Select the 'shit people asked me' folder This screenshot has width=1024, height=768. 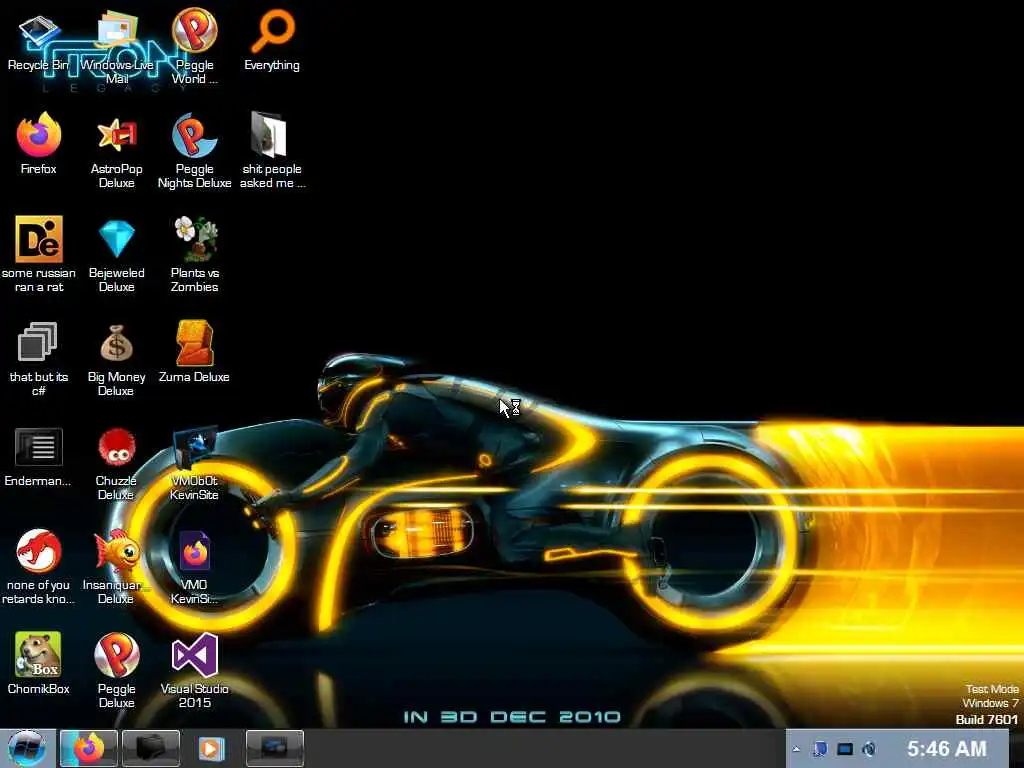pyautogui.click(x=269, y=135)
